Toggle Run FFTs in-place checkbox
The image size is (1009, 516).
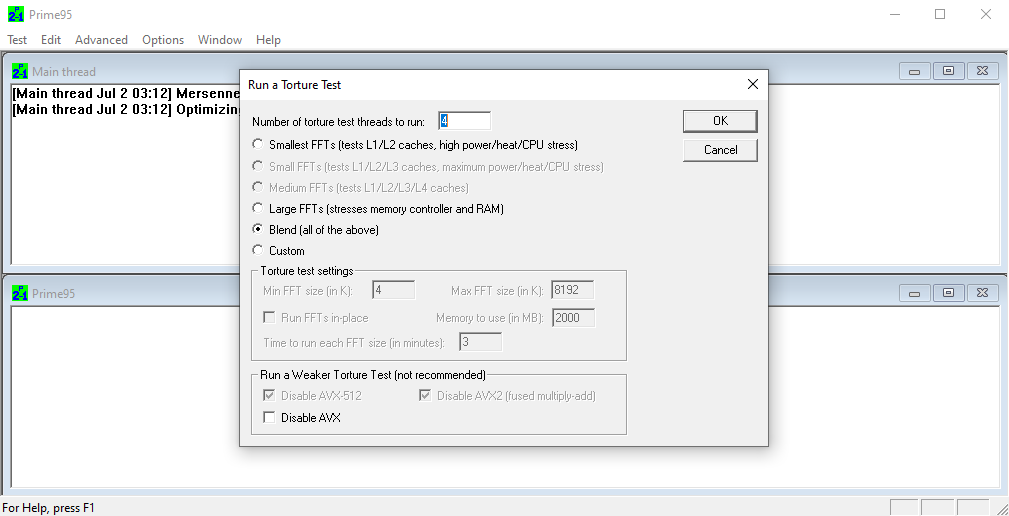click(x=316, y=318)
